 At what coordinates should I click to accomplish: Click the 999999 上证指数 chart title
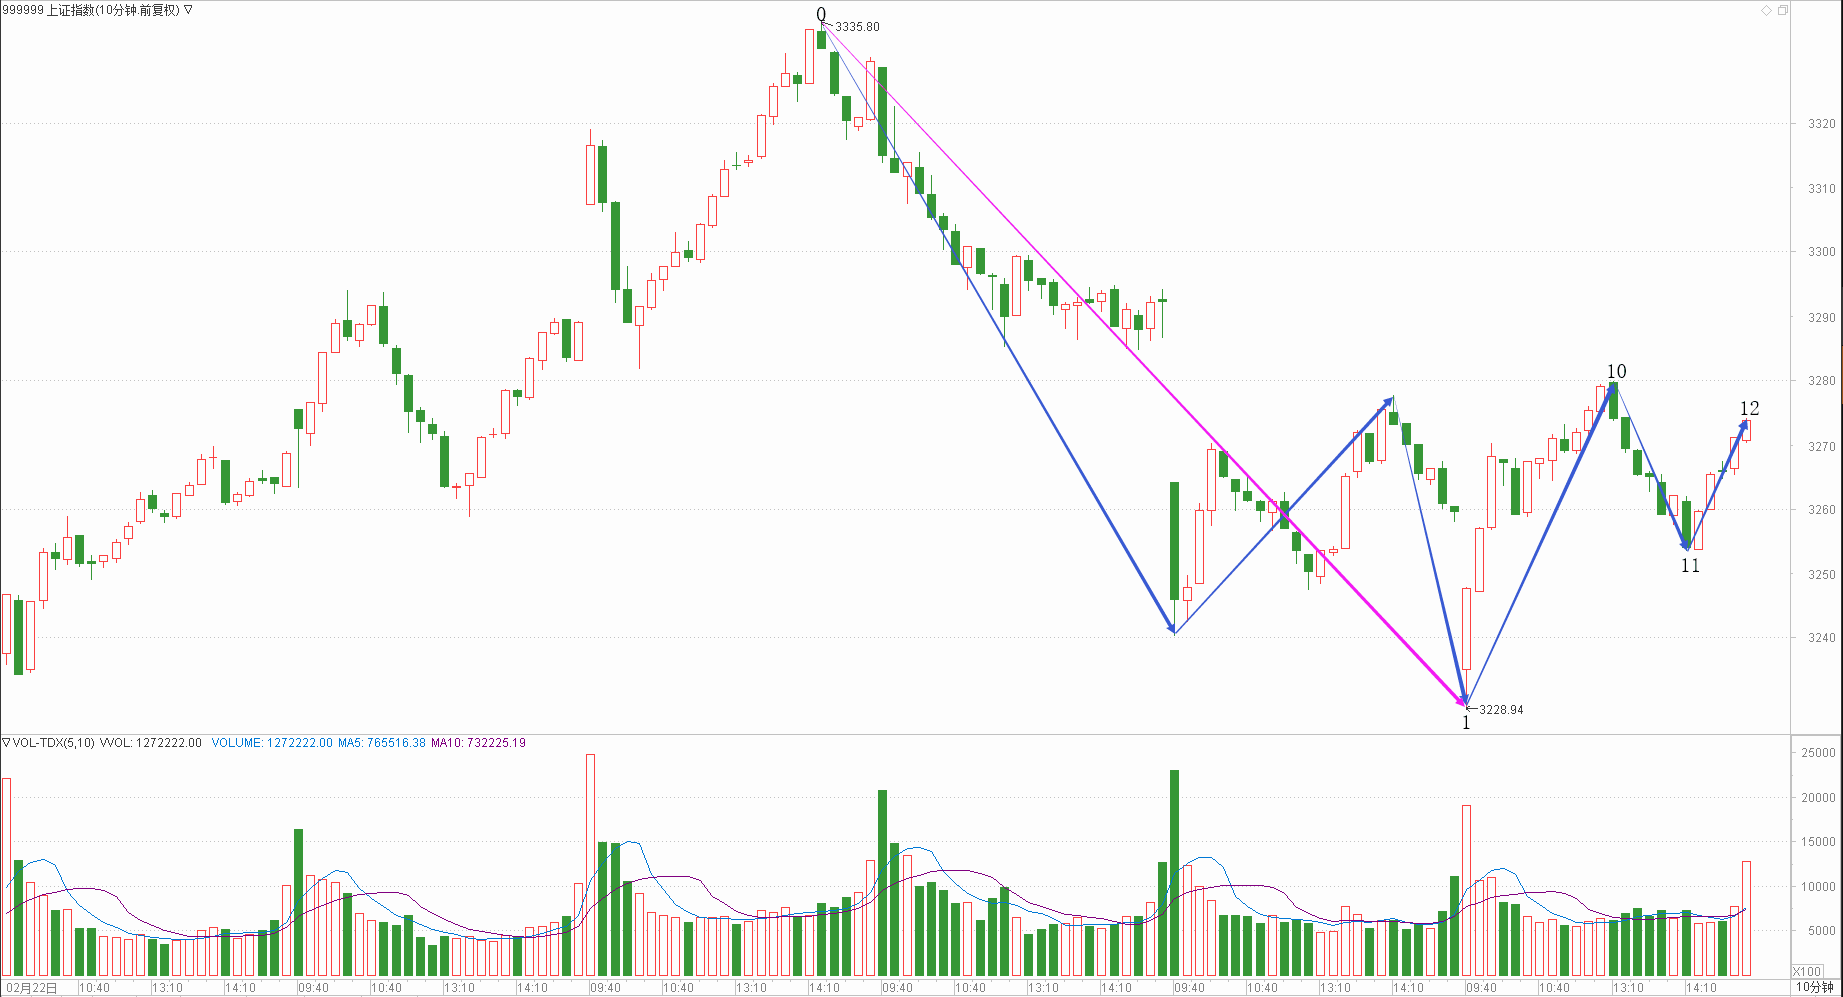point(90,10)
